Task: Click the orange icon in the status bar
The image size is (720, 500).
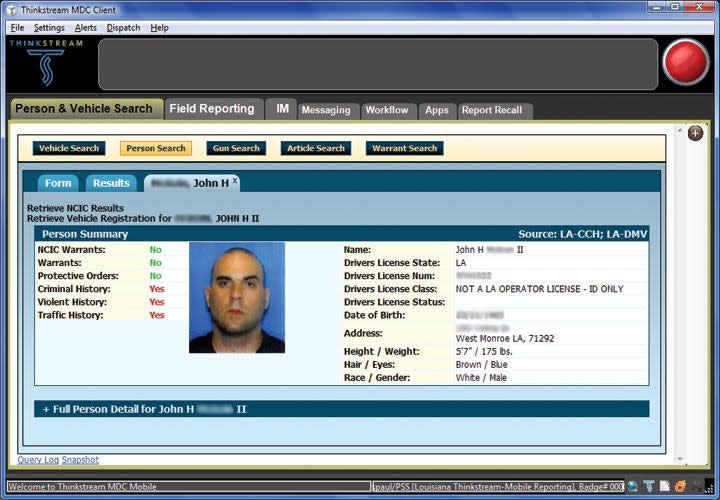Action: (x=680, y=487)
